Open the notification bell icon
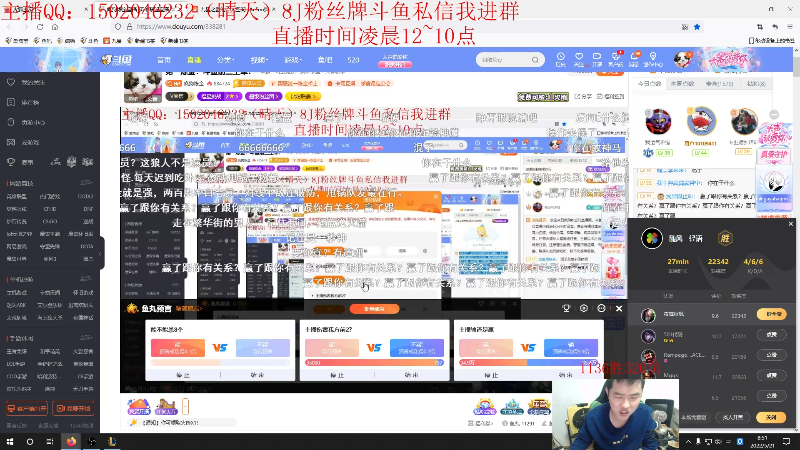The height and width of the screenshot is (450, 800). click(634, 59)
